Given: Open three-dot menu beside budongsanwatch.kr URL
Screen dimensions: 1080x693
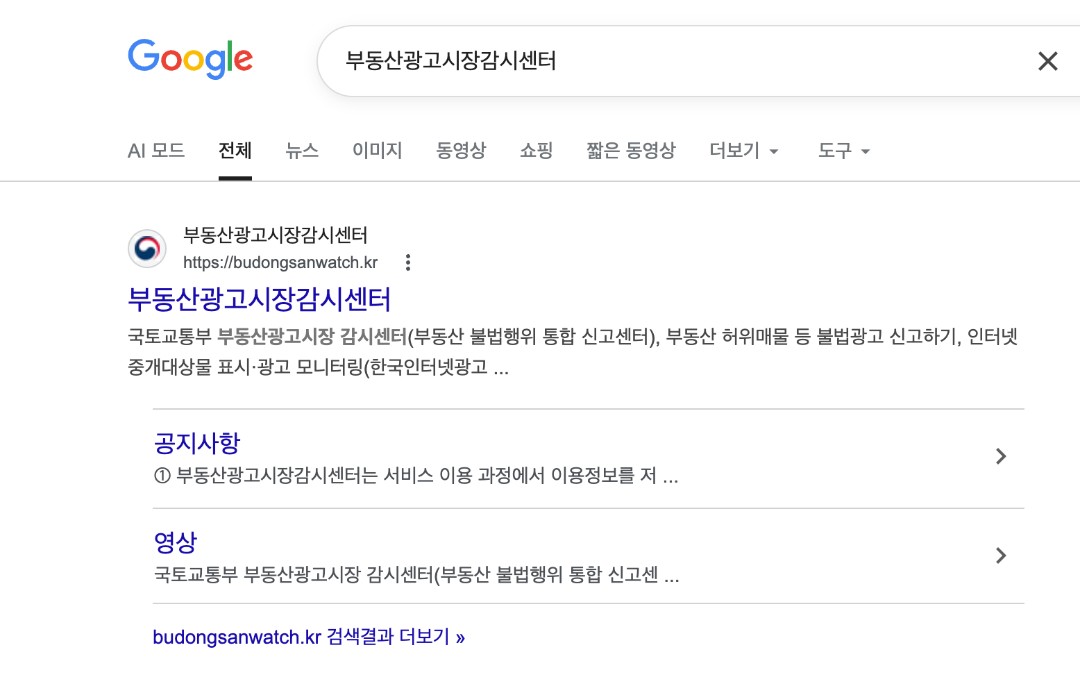Looking at the screenshot, I should (408, 262).
